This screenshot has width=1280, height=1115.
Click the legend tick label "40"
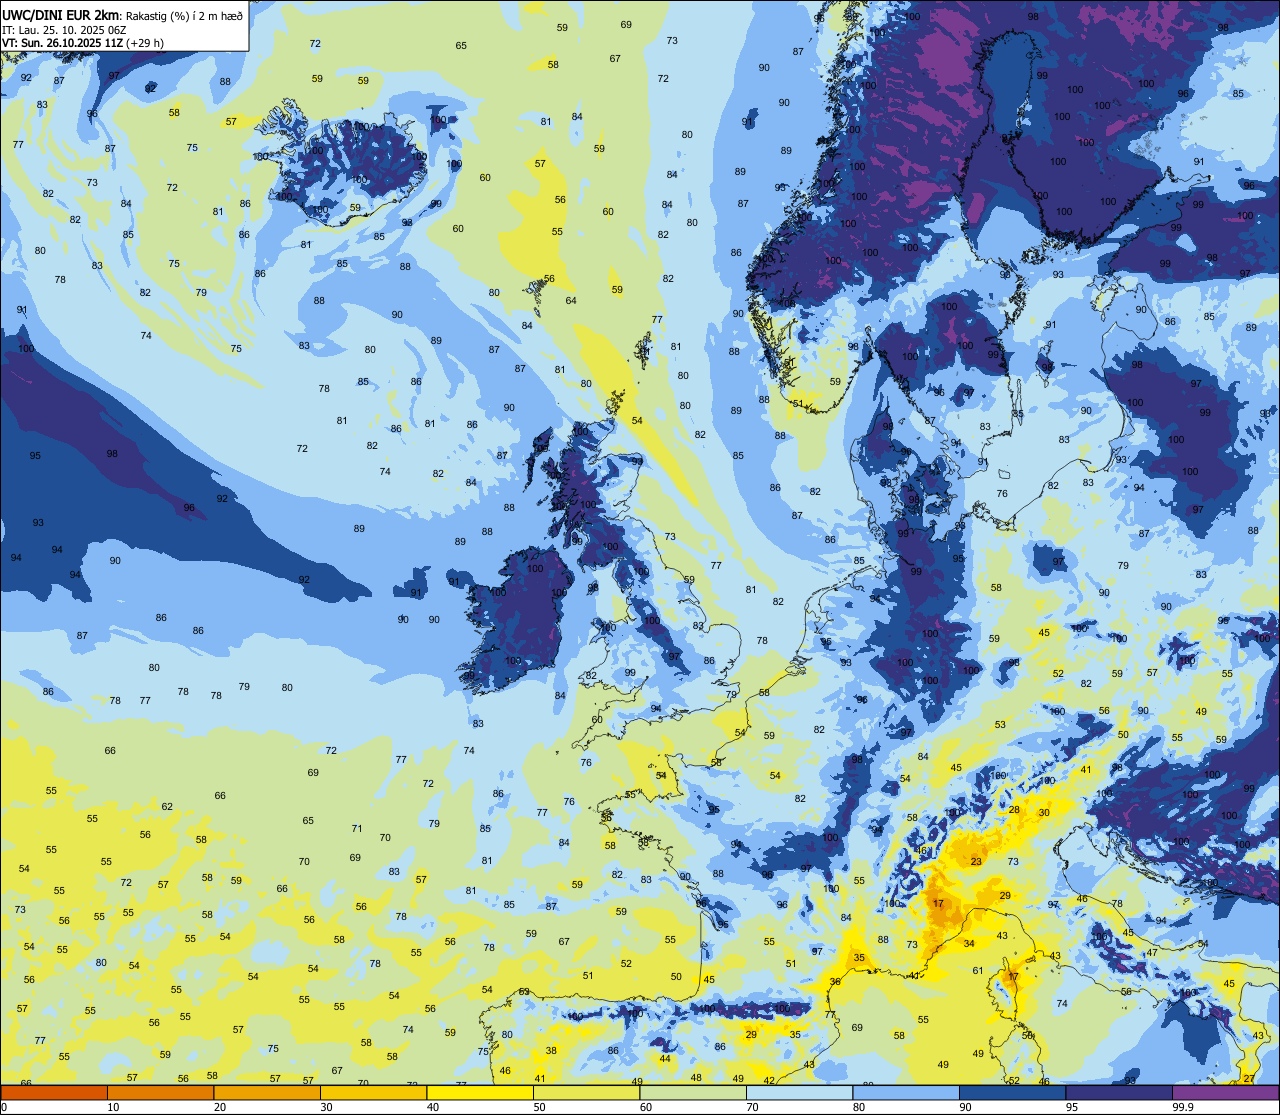[x=432, y=1107]
